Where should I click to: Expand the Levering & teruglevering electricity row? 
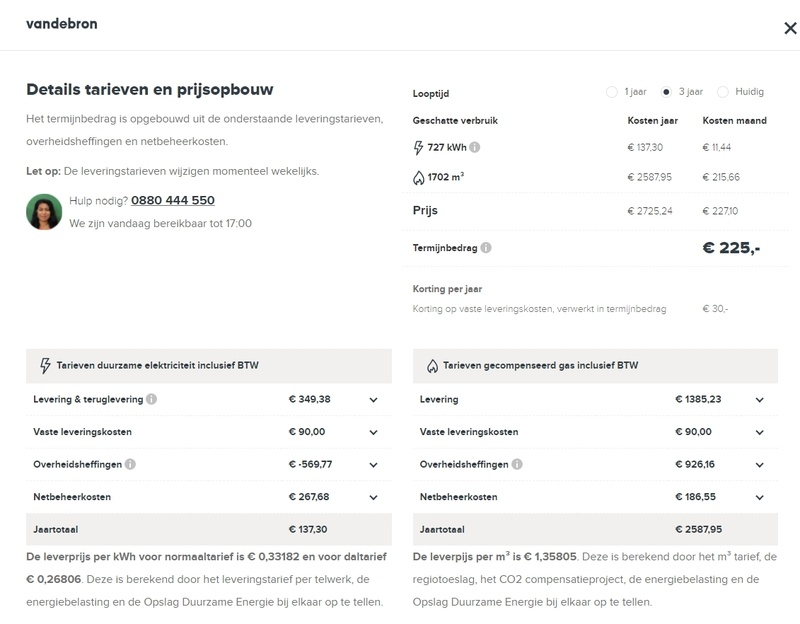(x=373, y=400)
